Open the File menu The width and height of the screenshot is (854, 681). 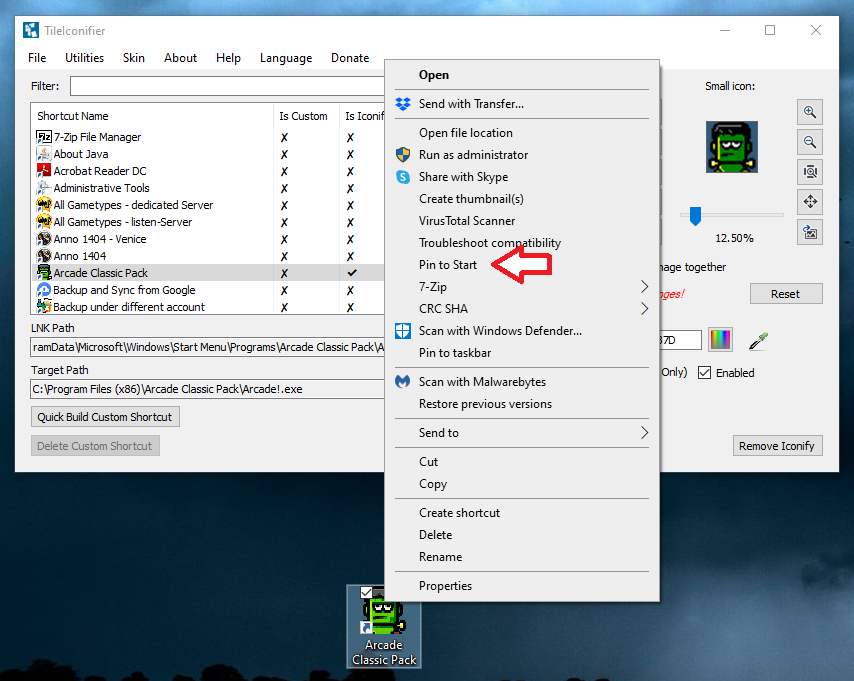pos(37,58)
